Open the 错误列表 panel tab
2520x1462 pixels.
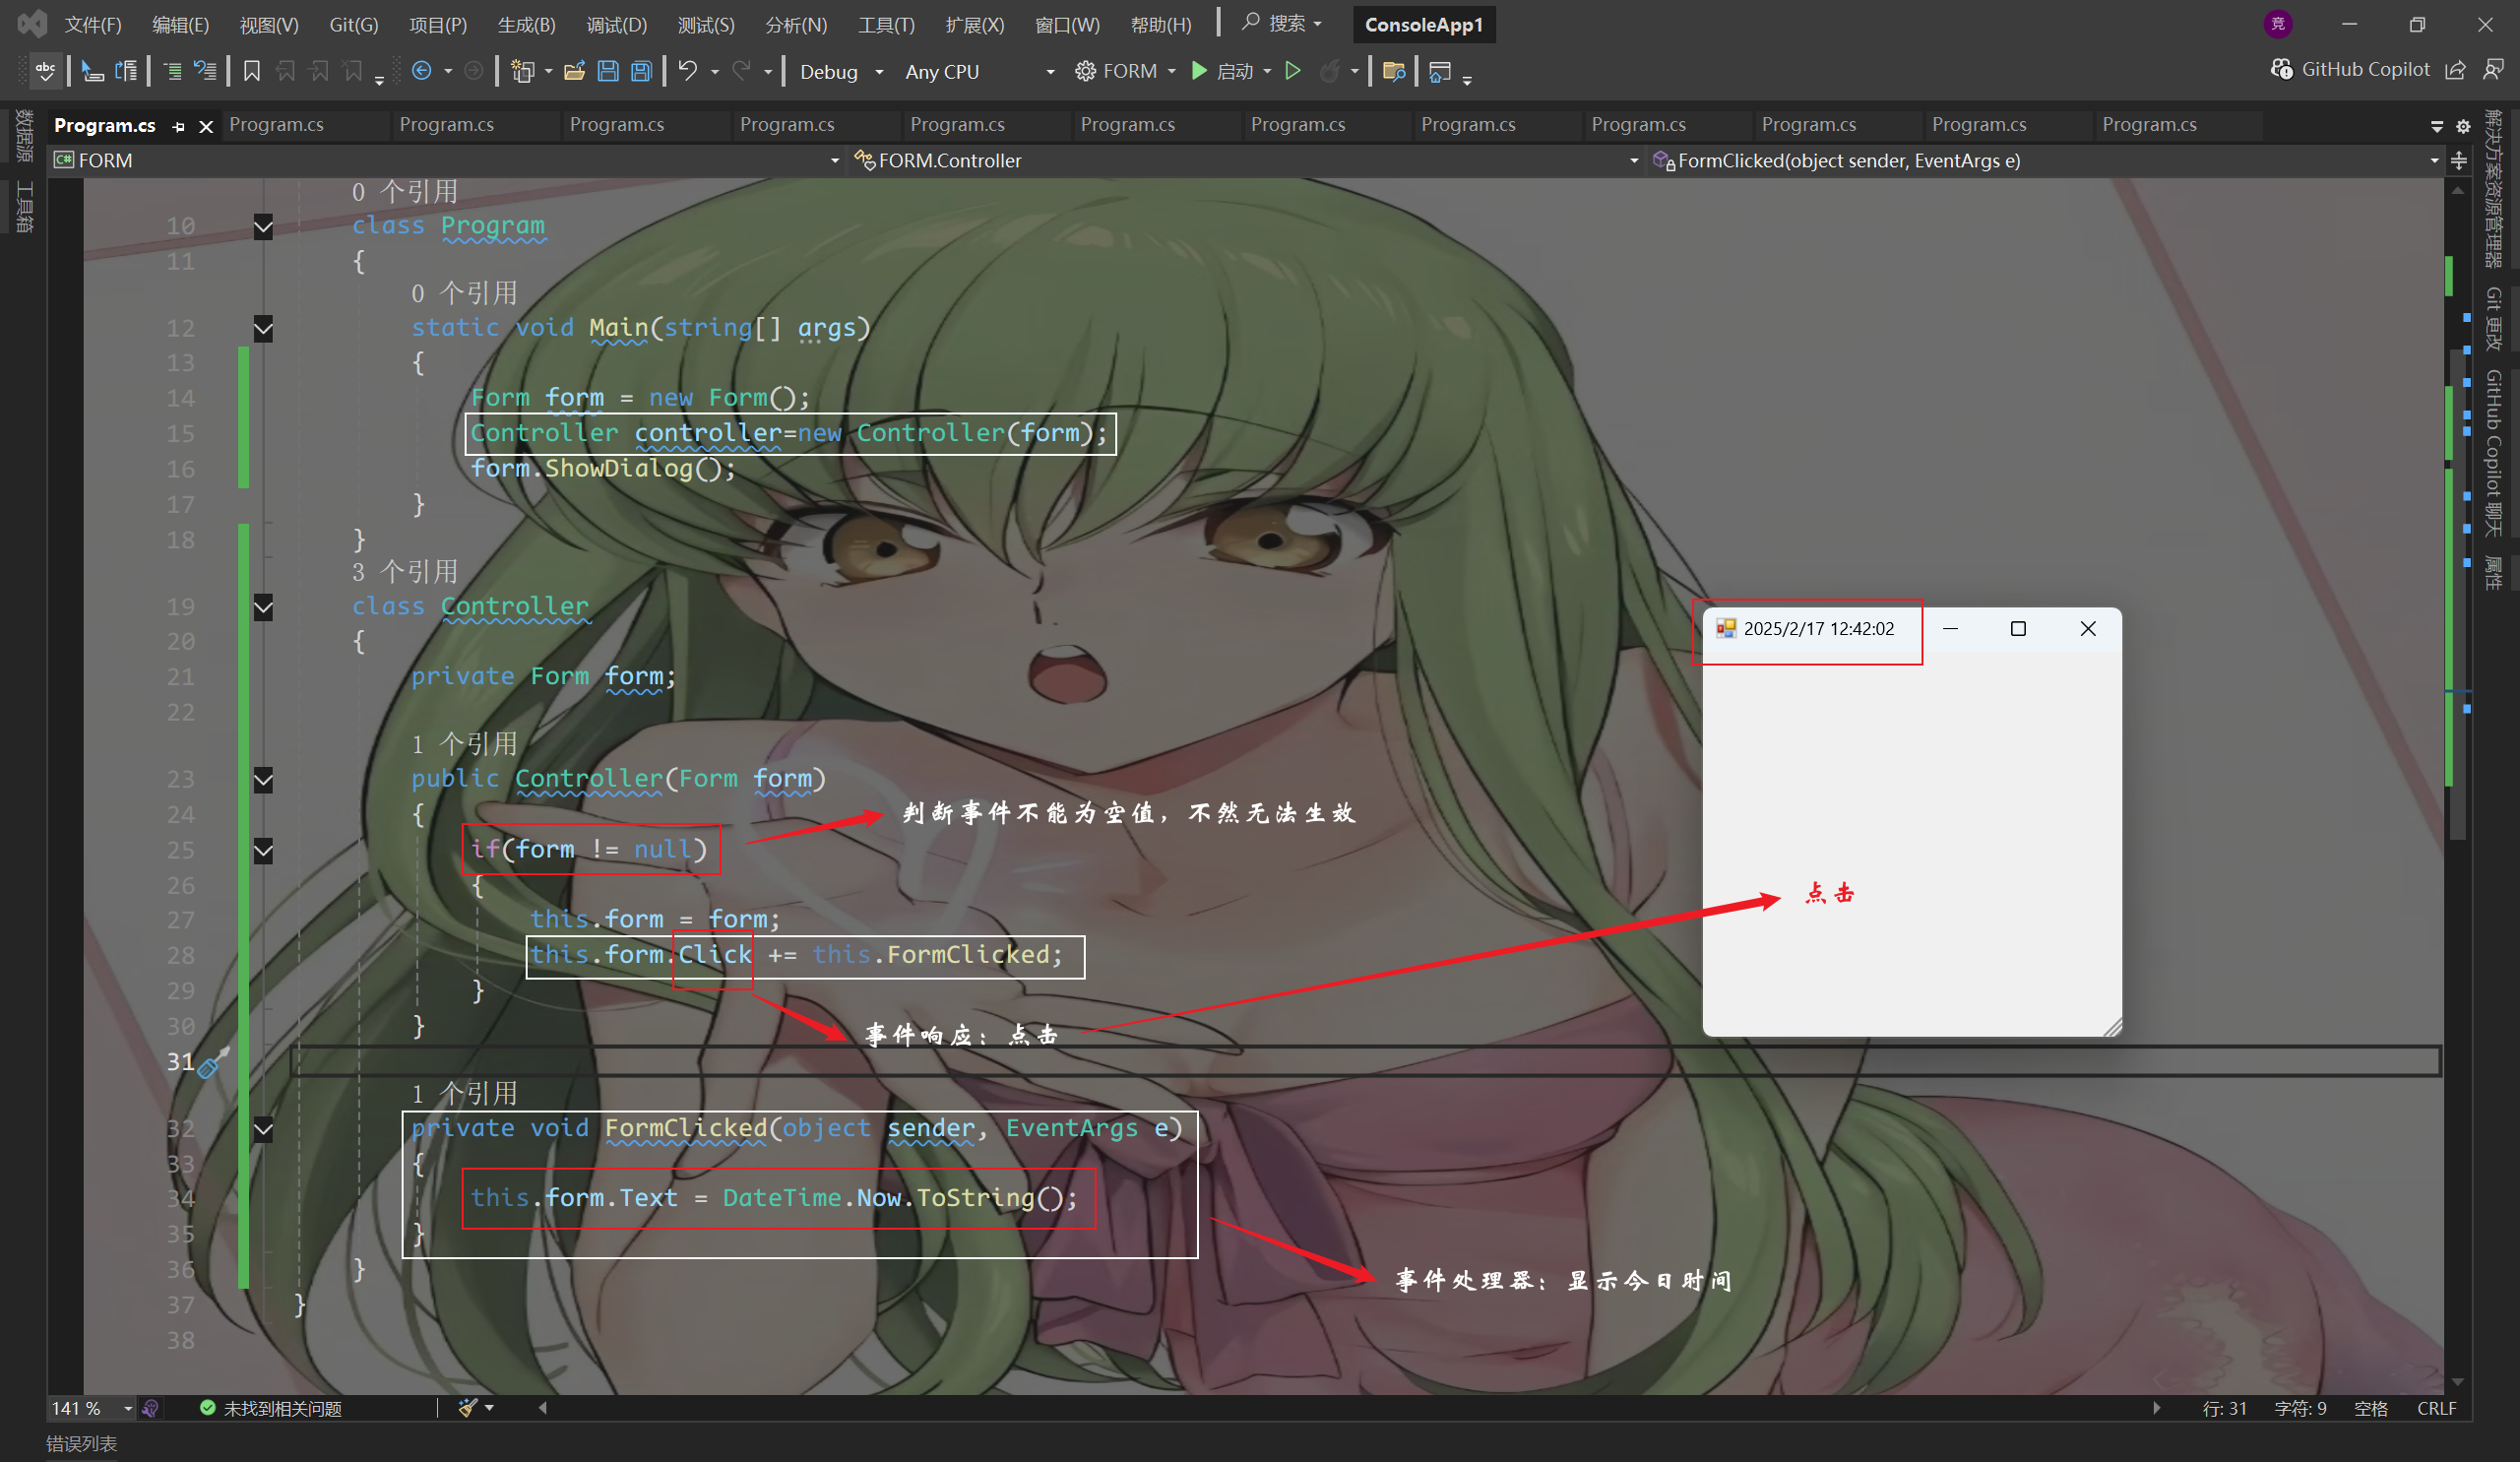[82, 1443]
